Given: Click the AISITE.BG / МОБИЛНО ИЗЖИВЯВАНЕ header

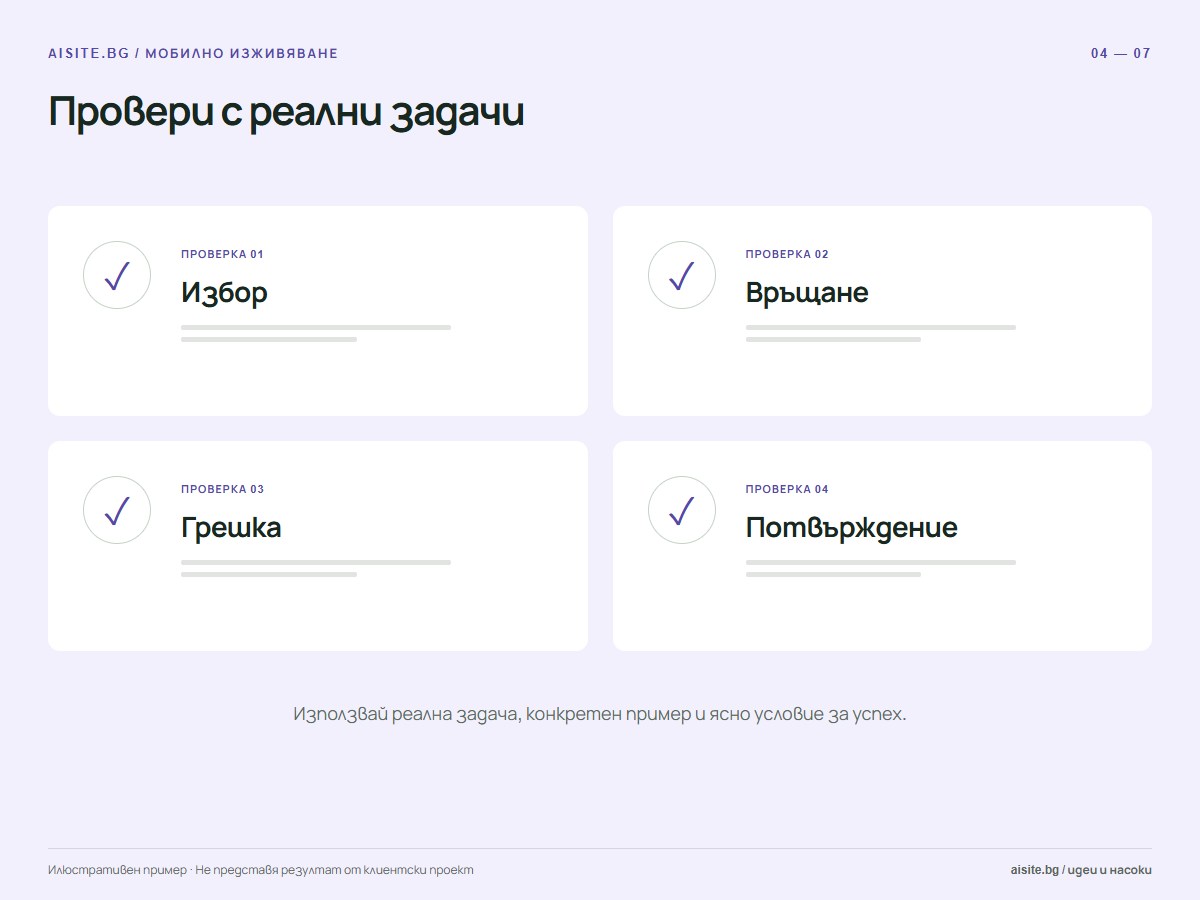Looking at the screenshot, I should [193, 54].
